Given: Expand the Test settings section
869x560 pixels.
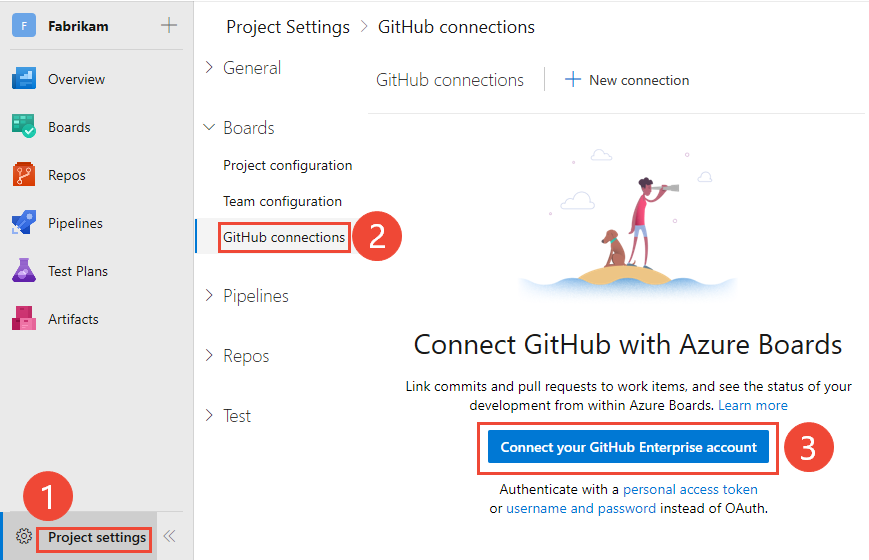Looking at the screenshot, I should click(x=209, y=416).
